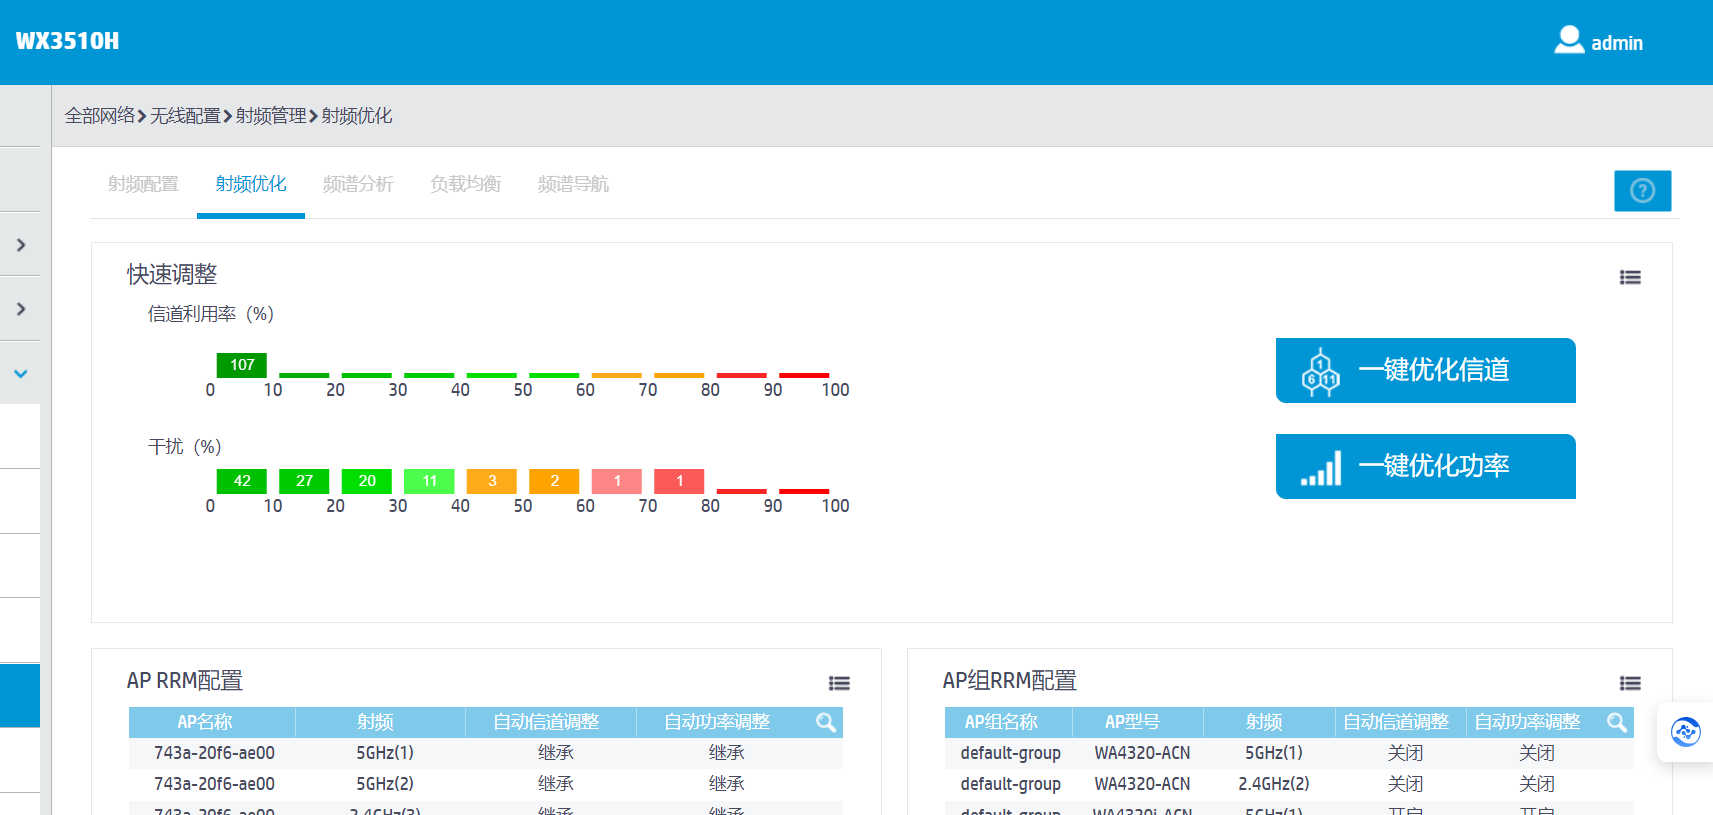The height and width of the screenshot is (815, 1713).
Task: Select the orange interference bar showing 3
Action: pos(492,481)
